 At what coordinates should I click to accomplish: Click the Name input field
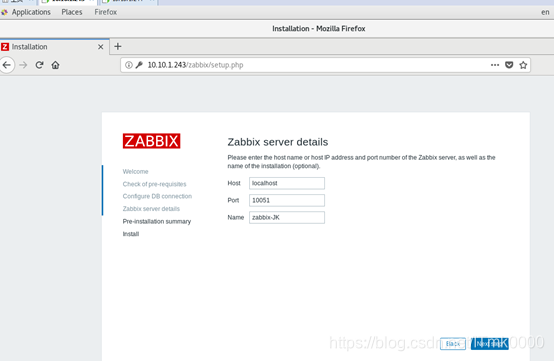coord(287,217)
